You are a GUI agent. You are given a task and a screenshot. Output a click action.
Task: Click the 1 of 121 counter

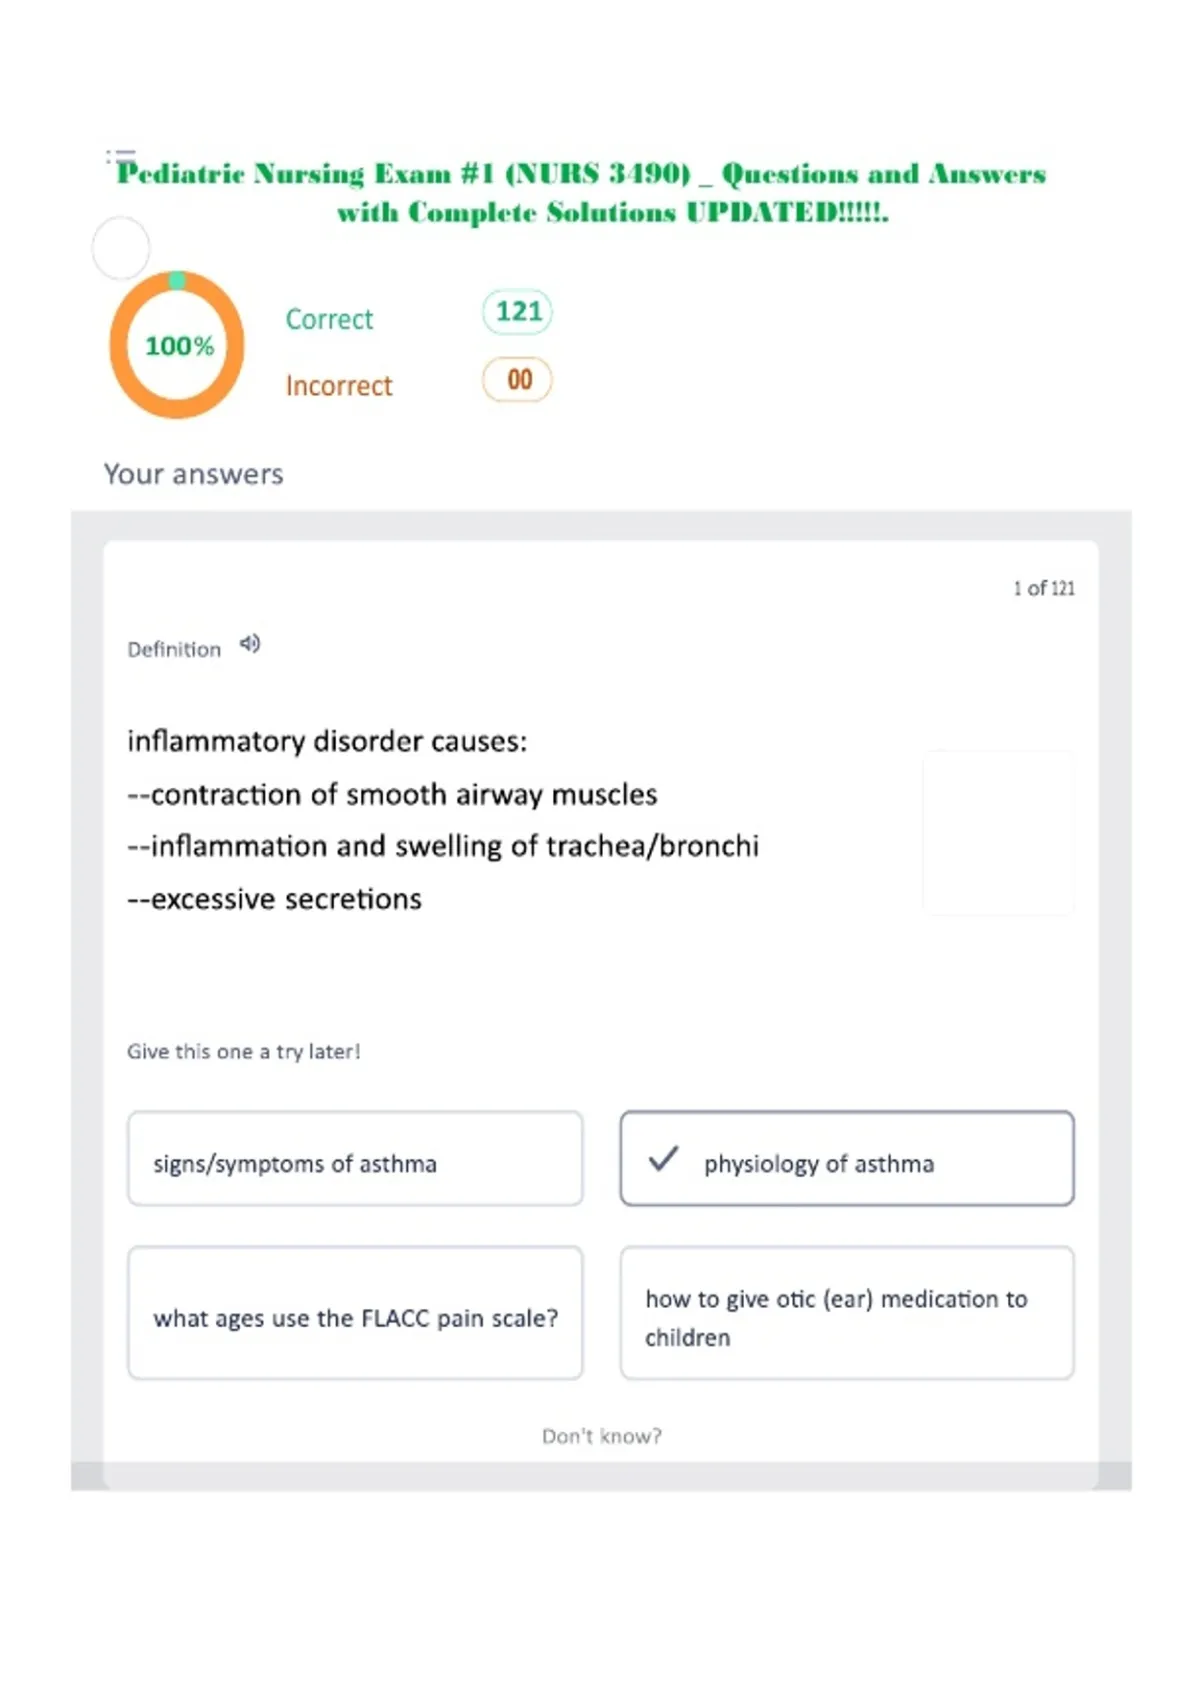[1044, 588]
